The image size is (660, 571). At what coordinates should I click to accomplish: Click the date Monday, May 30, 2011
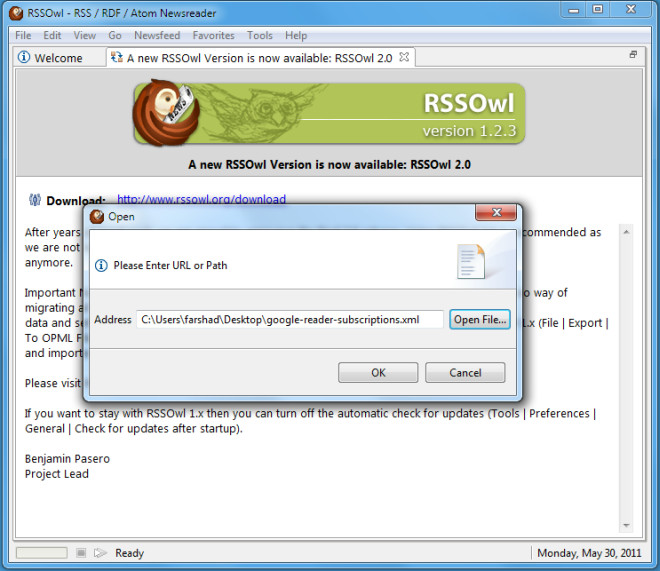click(589, 553)
